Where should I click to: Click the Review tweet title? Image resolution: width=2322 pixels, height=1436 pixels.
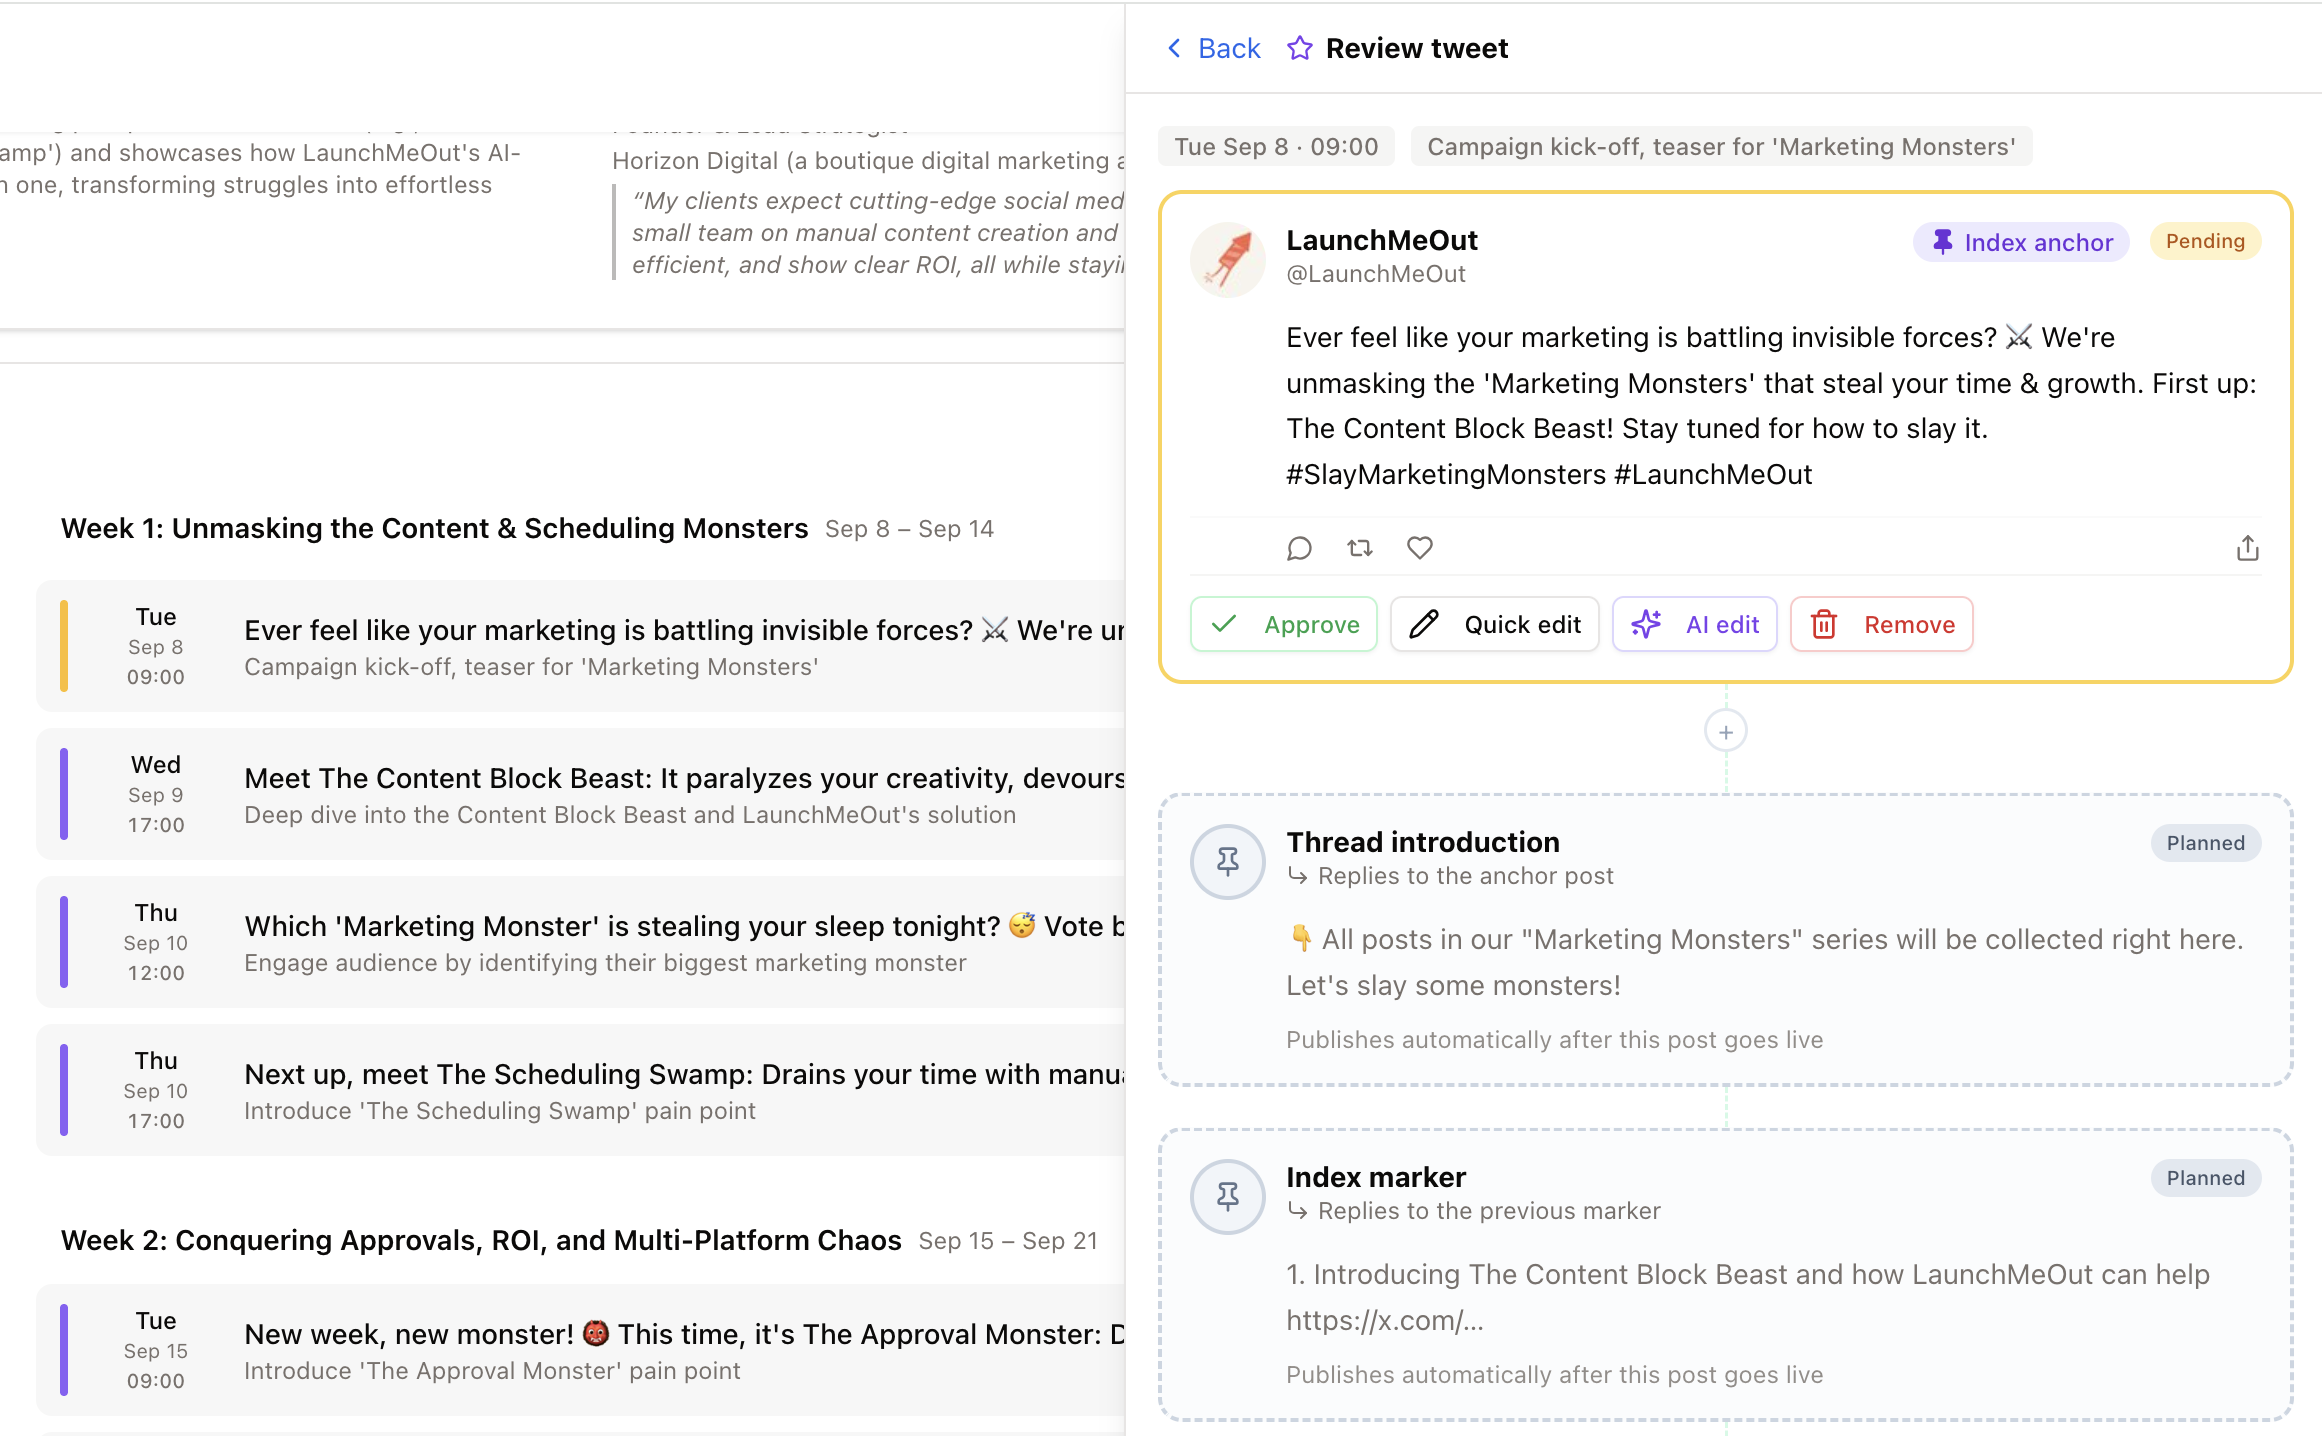(x=1417, y=48)
